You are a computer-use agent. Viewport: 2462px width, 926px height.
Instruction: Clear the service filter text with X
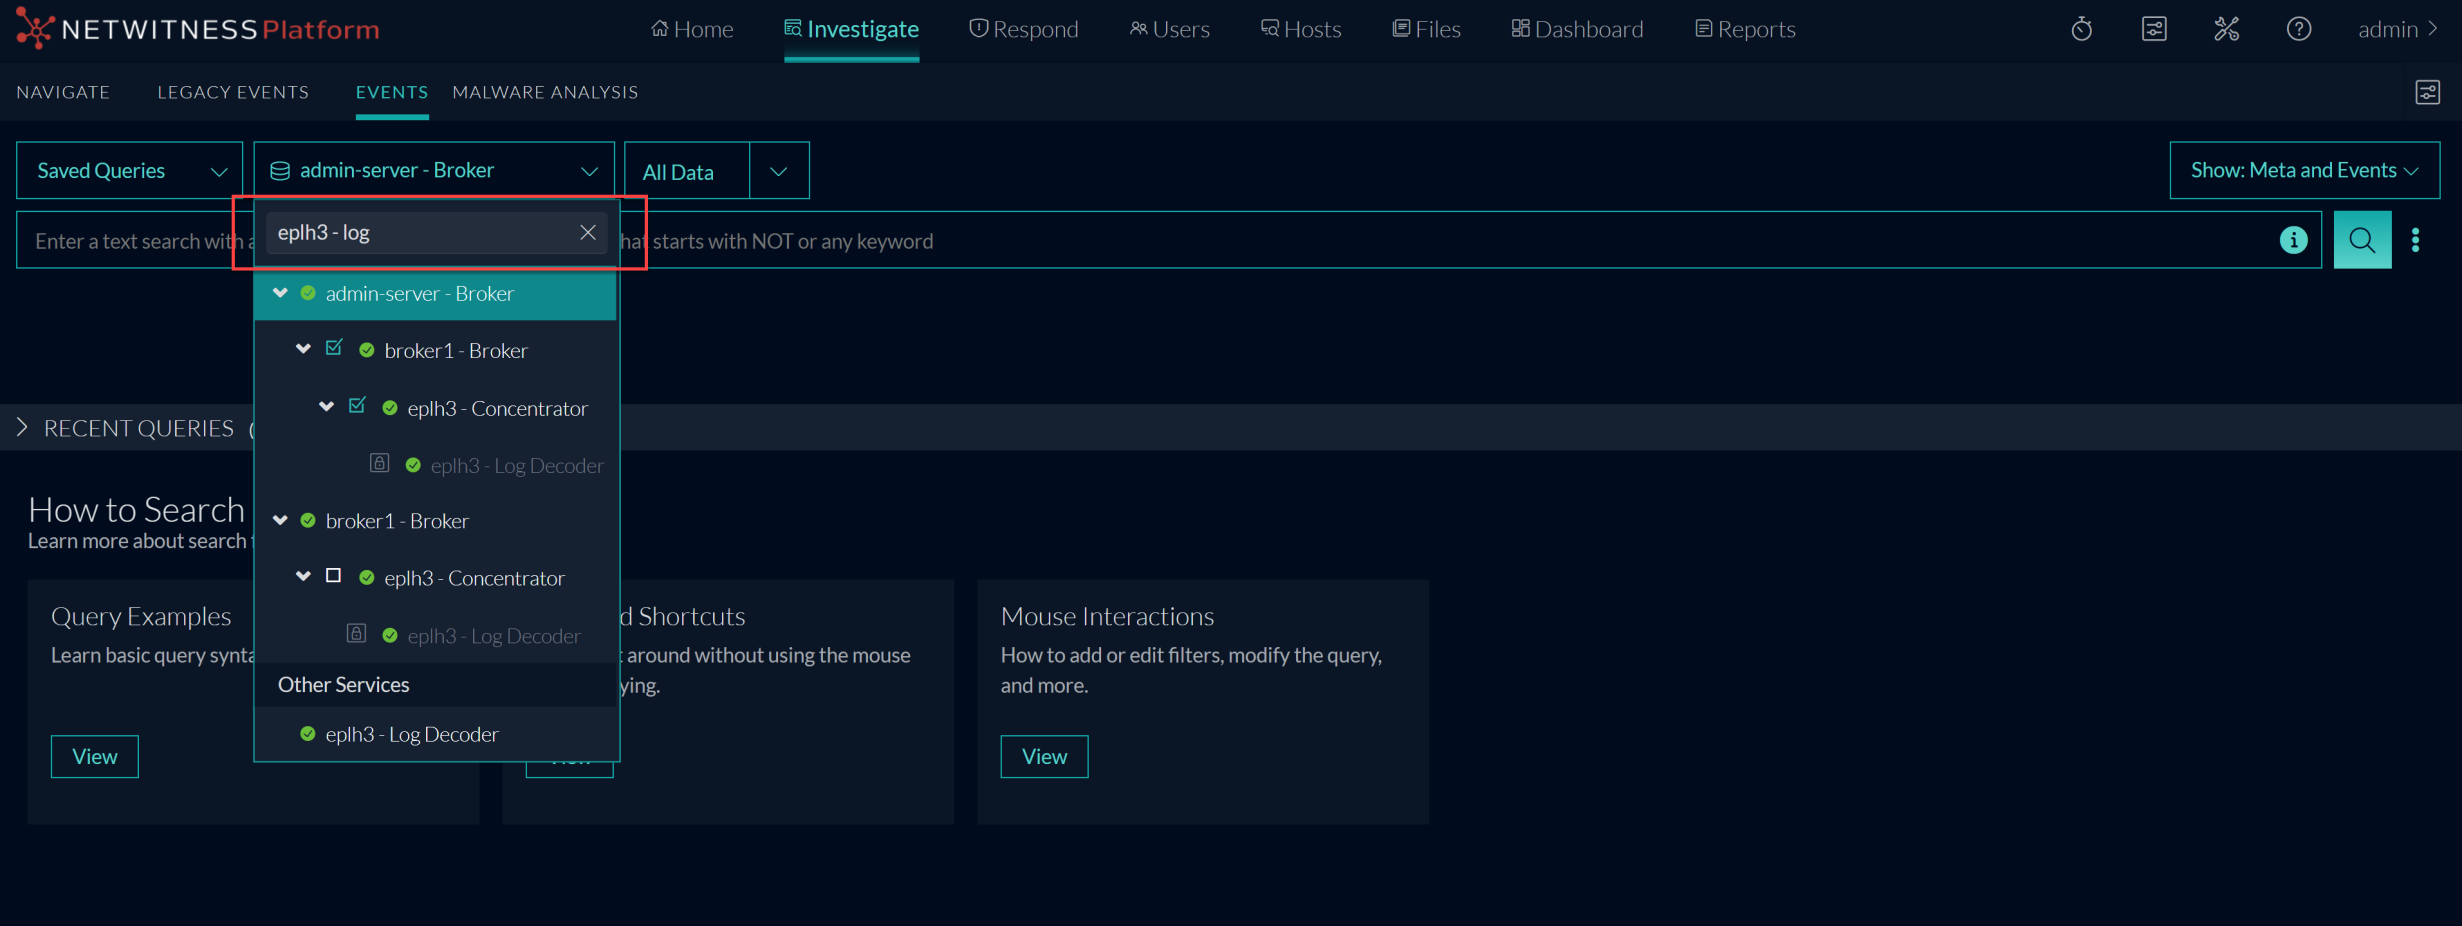coord(588,232)
